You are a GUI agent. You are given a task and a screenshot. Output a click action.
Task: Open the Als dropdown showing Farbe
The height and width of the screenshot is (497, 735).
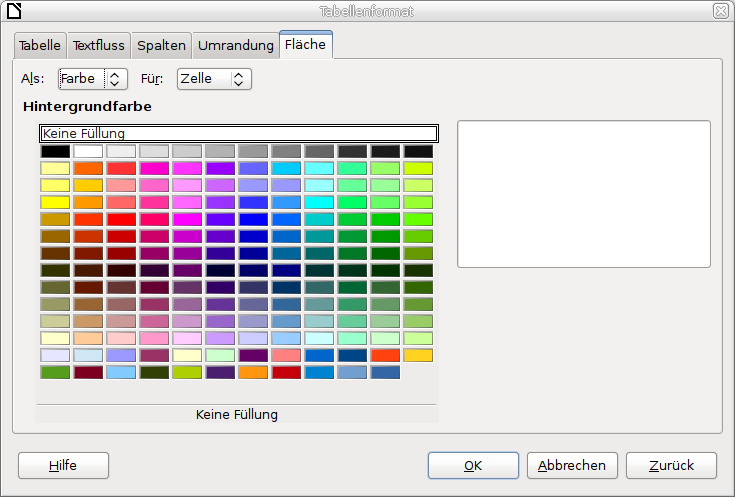93,79
